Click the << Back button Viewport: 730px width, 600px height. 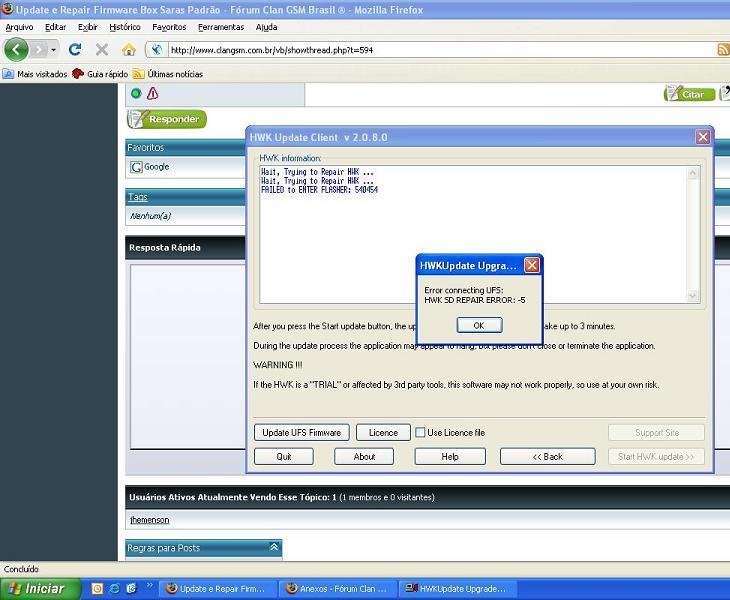click(548, 457)
